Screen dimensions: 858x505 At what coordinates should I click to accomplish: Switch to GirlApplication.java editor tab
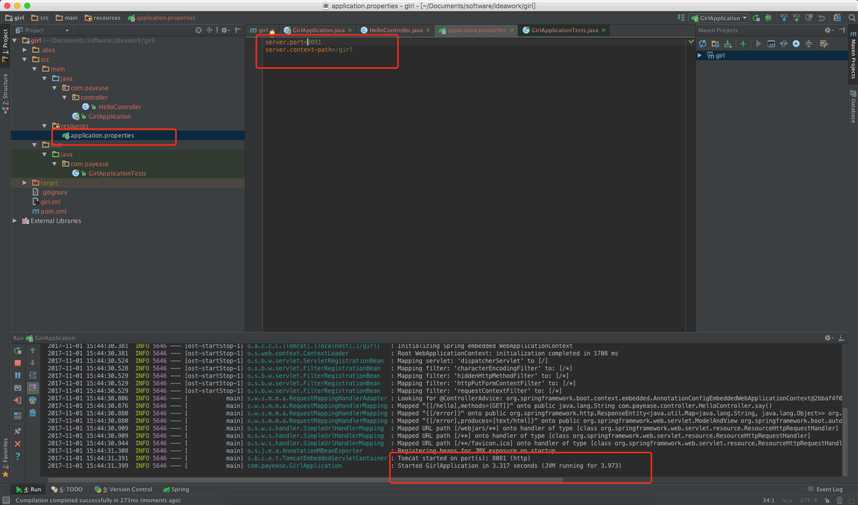click(317, 30)
